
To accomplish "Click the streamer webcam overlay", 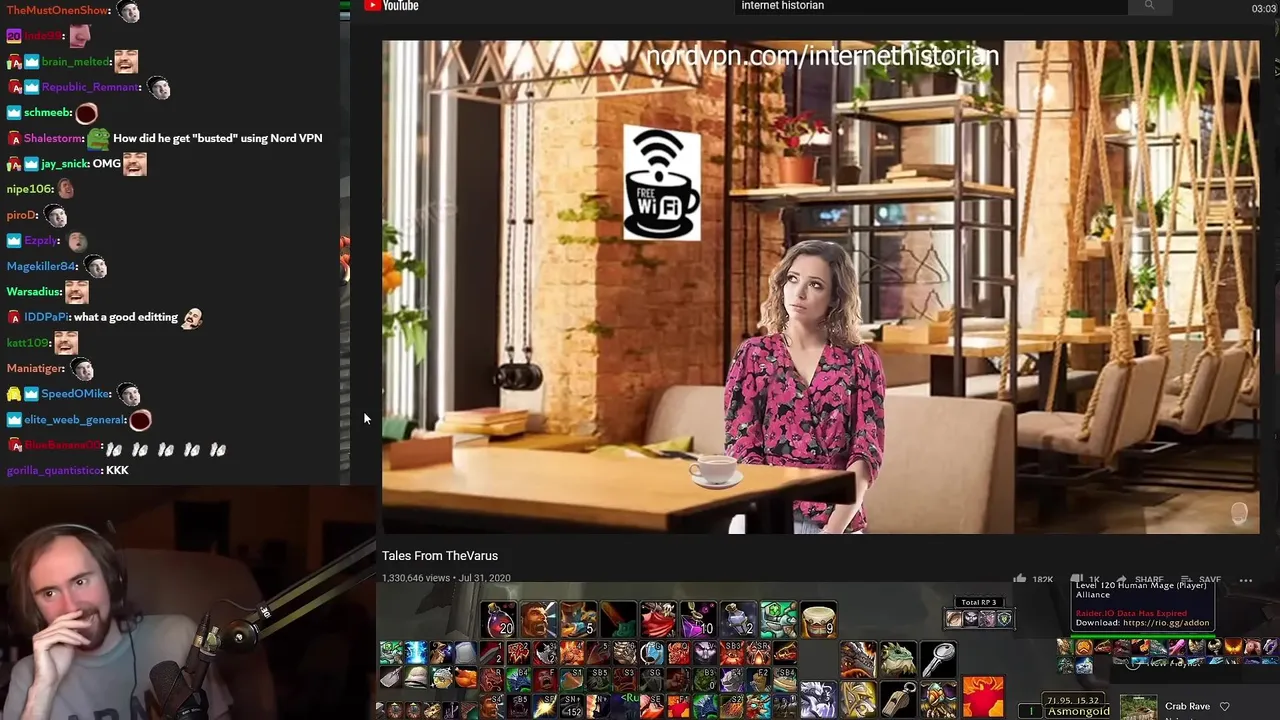I will coord(187,603).
